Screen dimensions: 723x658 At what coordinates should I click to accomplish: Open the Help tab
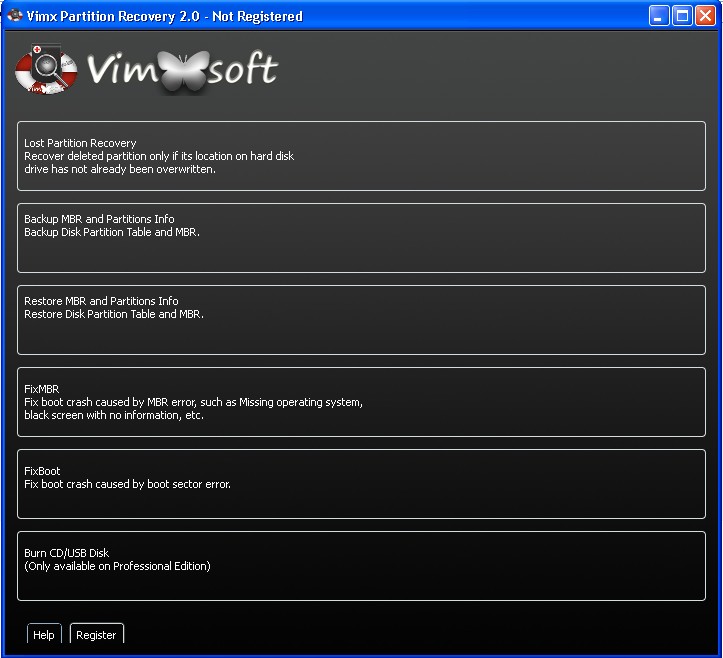(x=44, y=635)
